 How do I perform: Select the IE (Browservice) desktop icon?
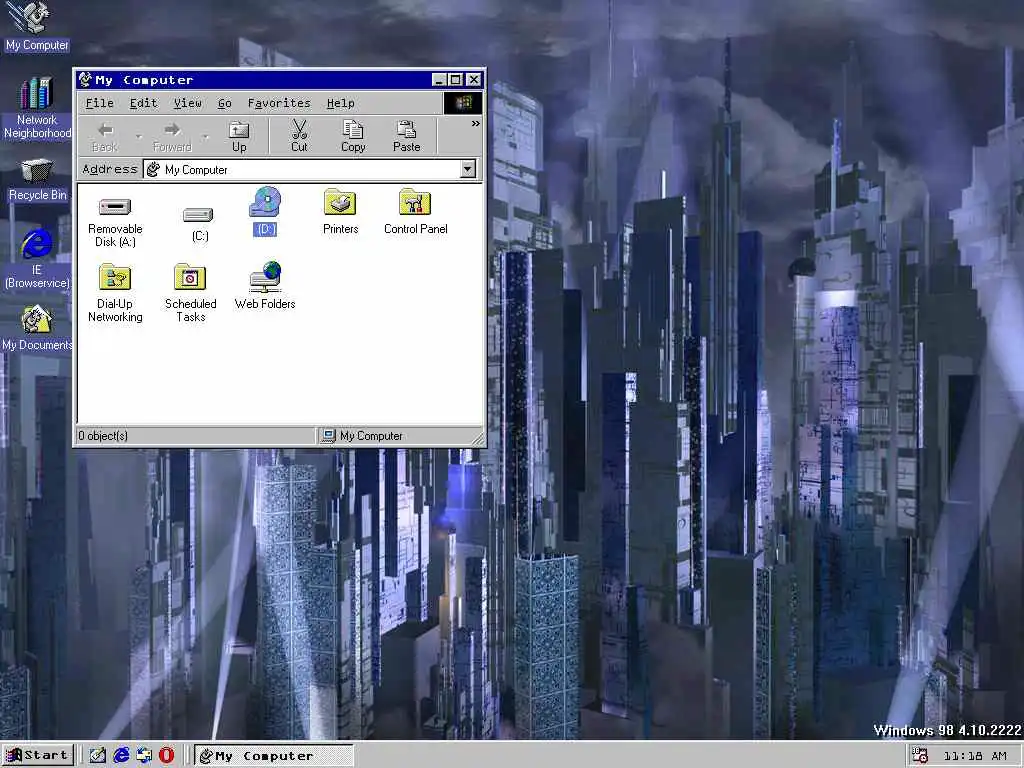click(37, 259)
